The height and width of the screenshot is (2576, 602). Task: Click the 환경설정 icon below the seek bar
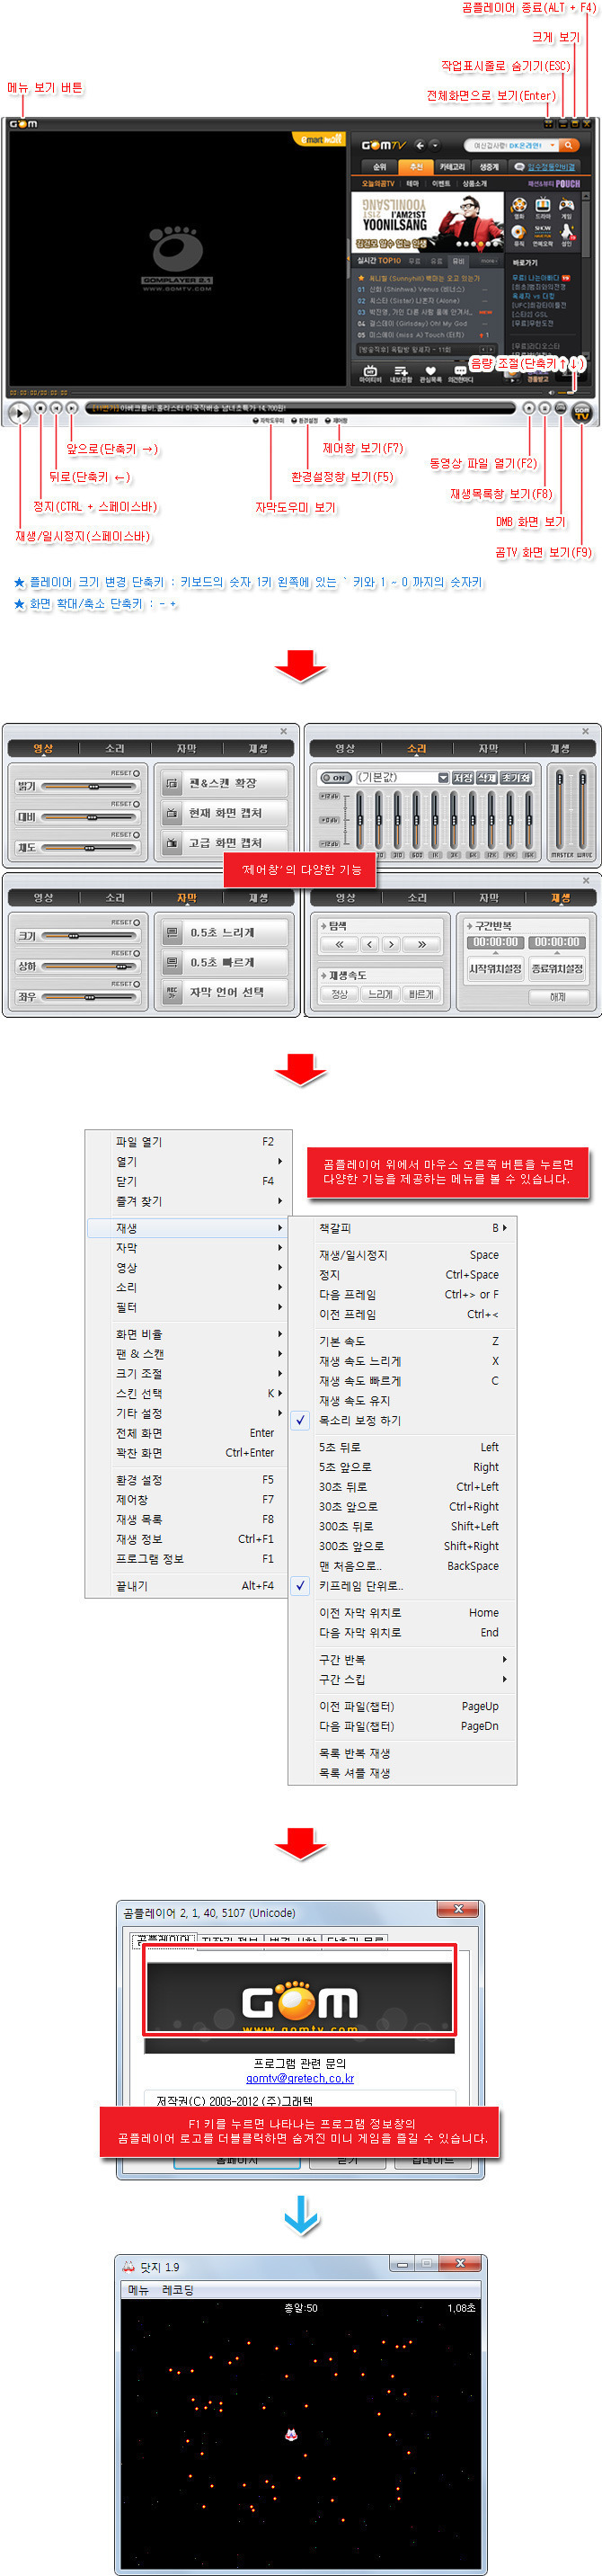(305, 421)
